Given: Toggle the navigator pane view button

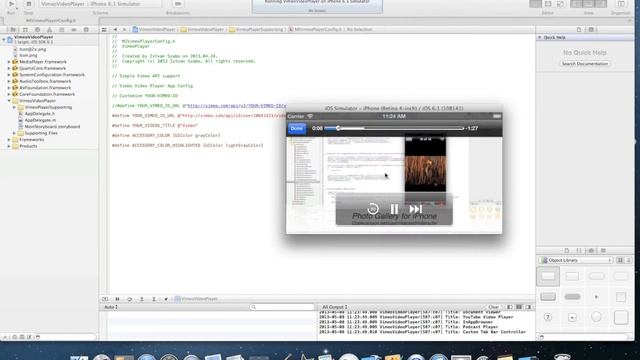Looking at the screenshot, I should pyautogui.click(x=576, y=4).
